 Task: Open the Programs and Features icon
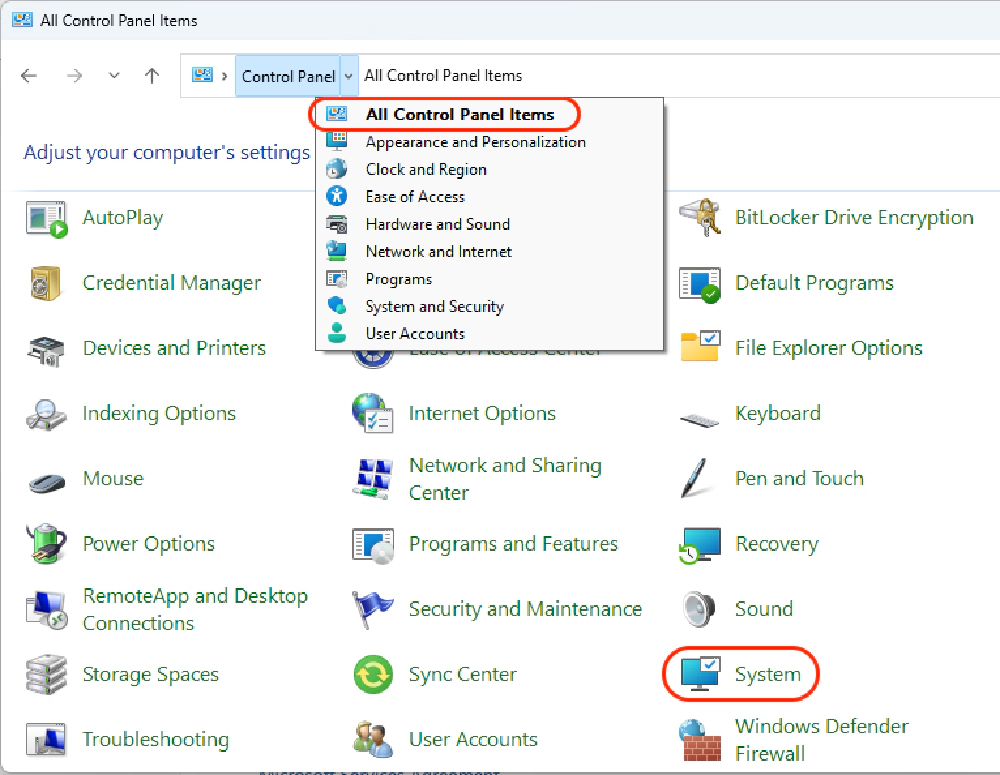coord(372,545)
